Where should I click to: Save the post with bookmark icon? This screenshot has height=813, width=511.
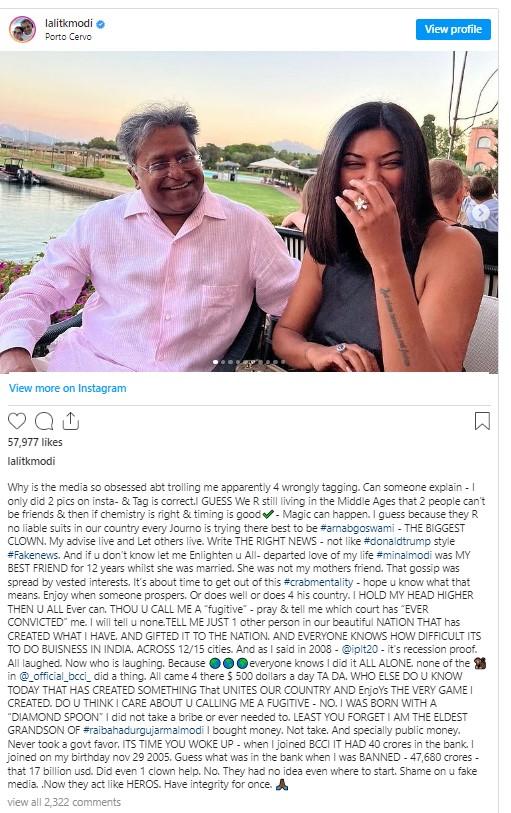(482, 420)
